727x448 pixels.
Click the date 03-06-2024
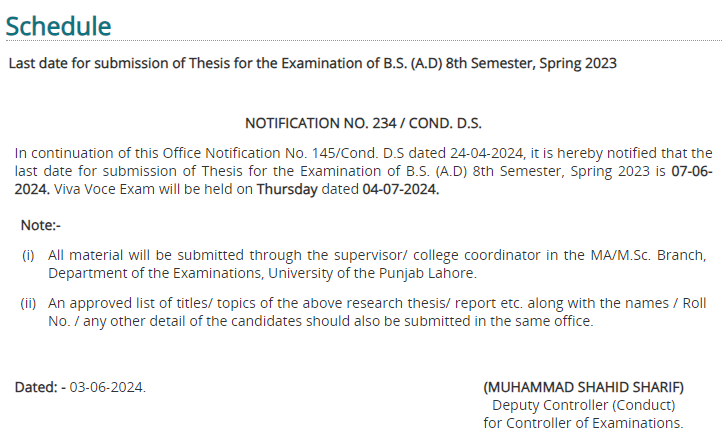108,387
